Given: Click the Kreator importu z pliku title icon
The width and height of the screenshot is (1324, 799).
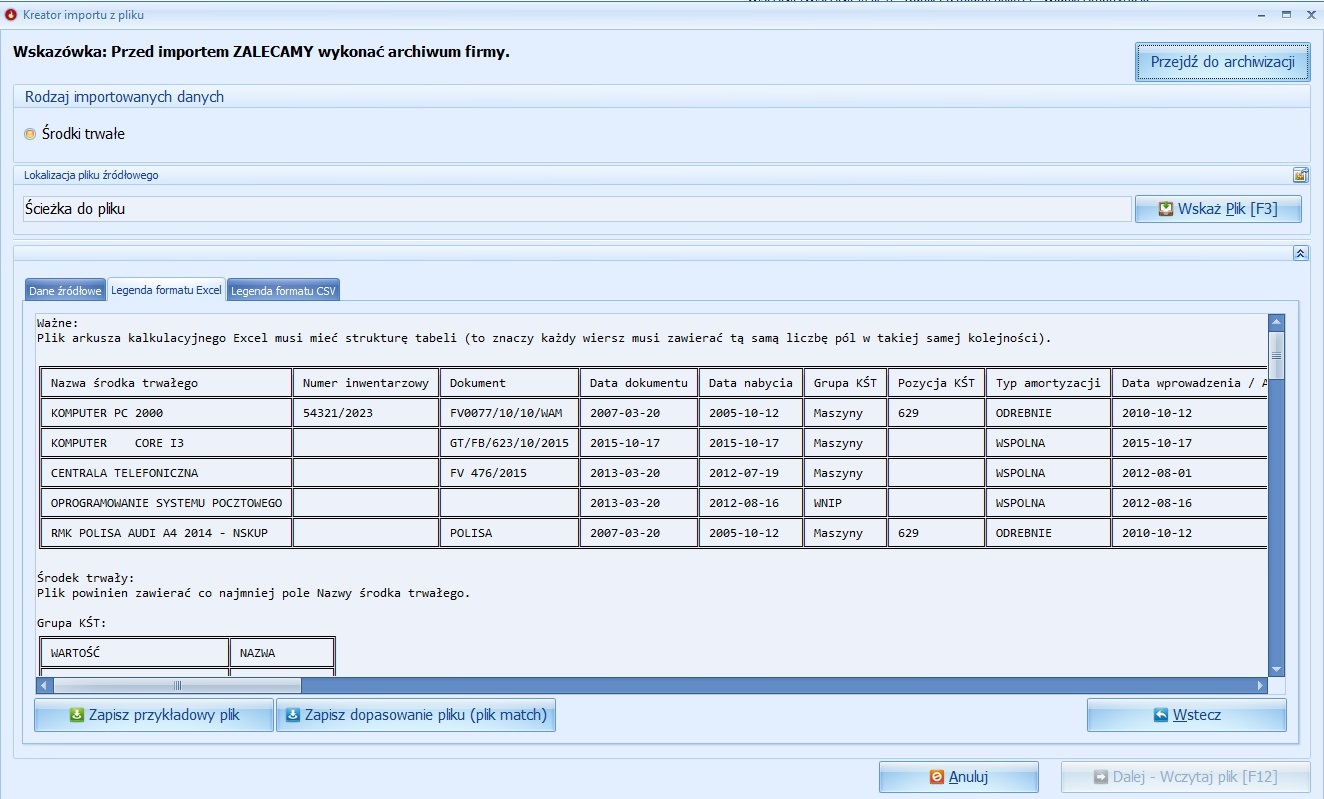Looking at the screenshot, I should [11, 15].
